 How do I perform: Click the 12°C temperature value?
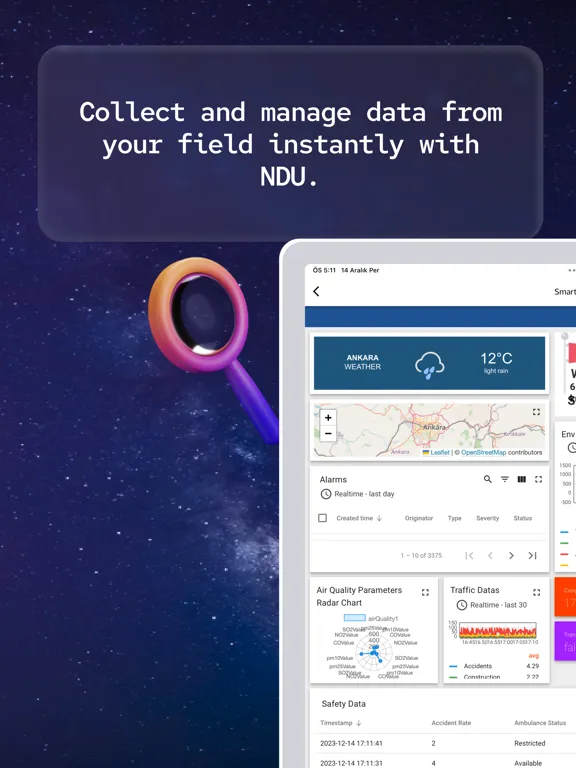pyautogui.click(x=496, y=359)
